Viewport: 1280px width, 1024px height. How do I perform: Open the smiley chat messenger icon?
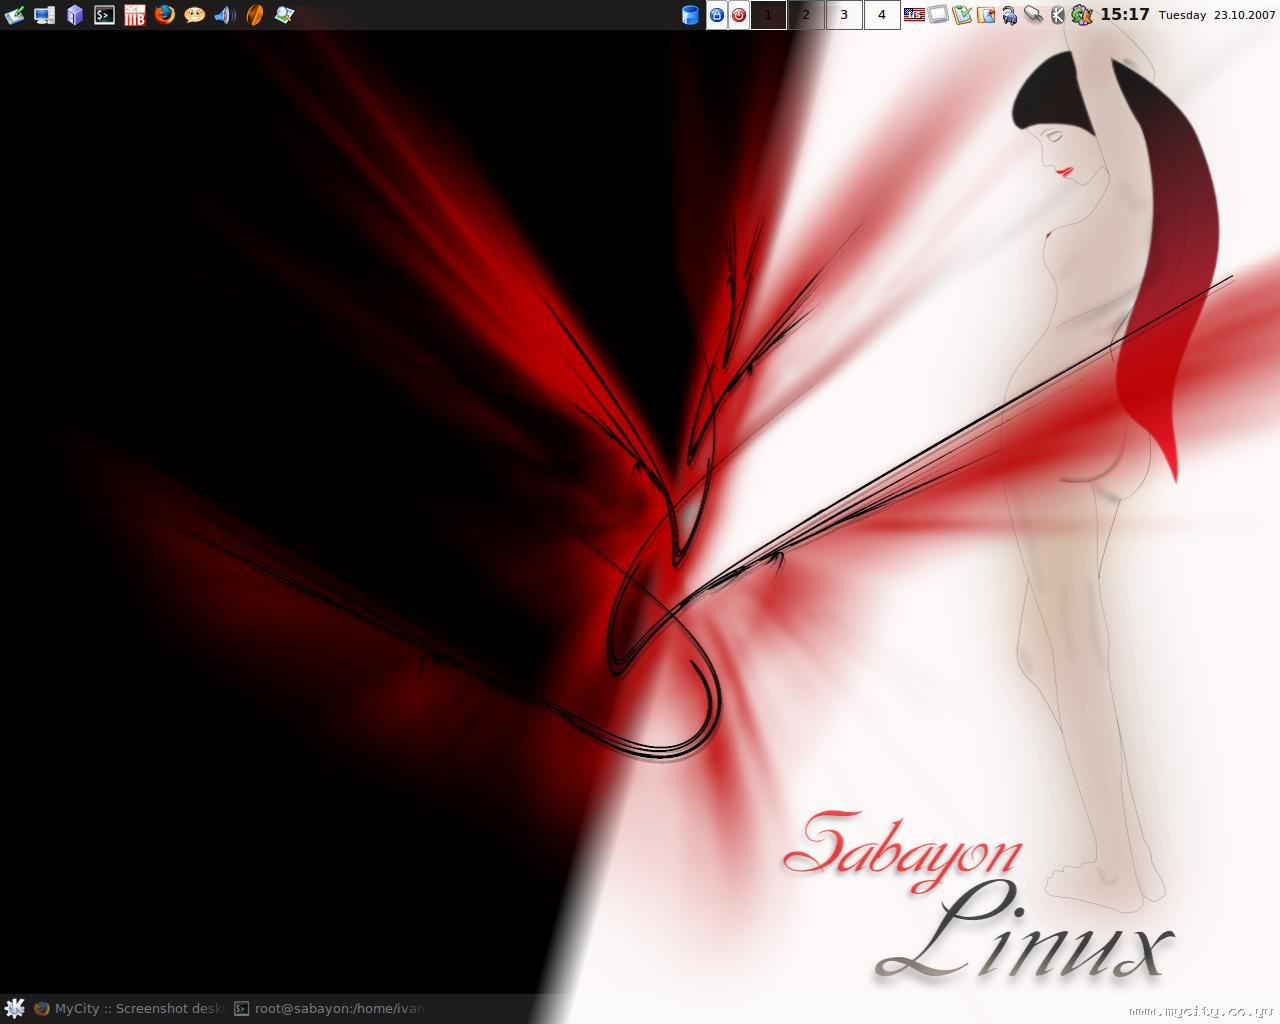[x=195, y=15]
